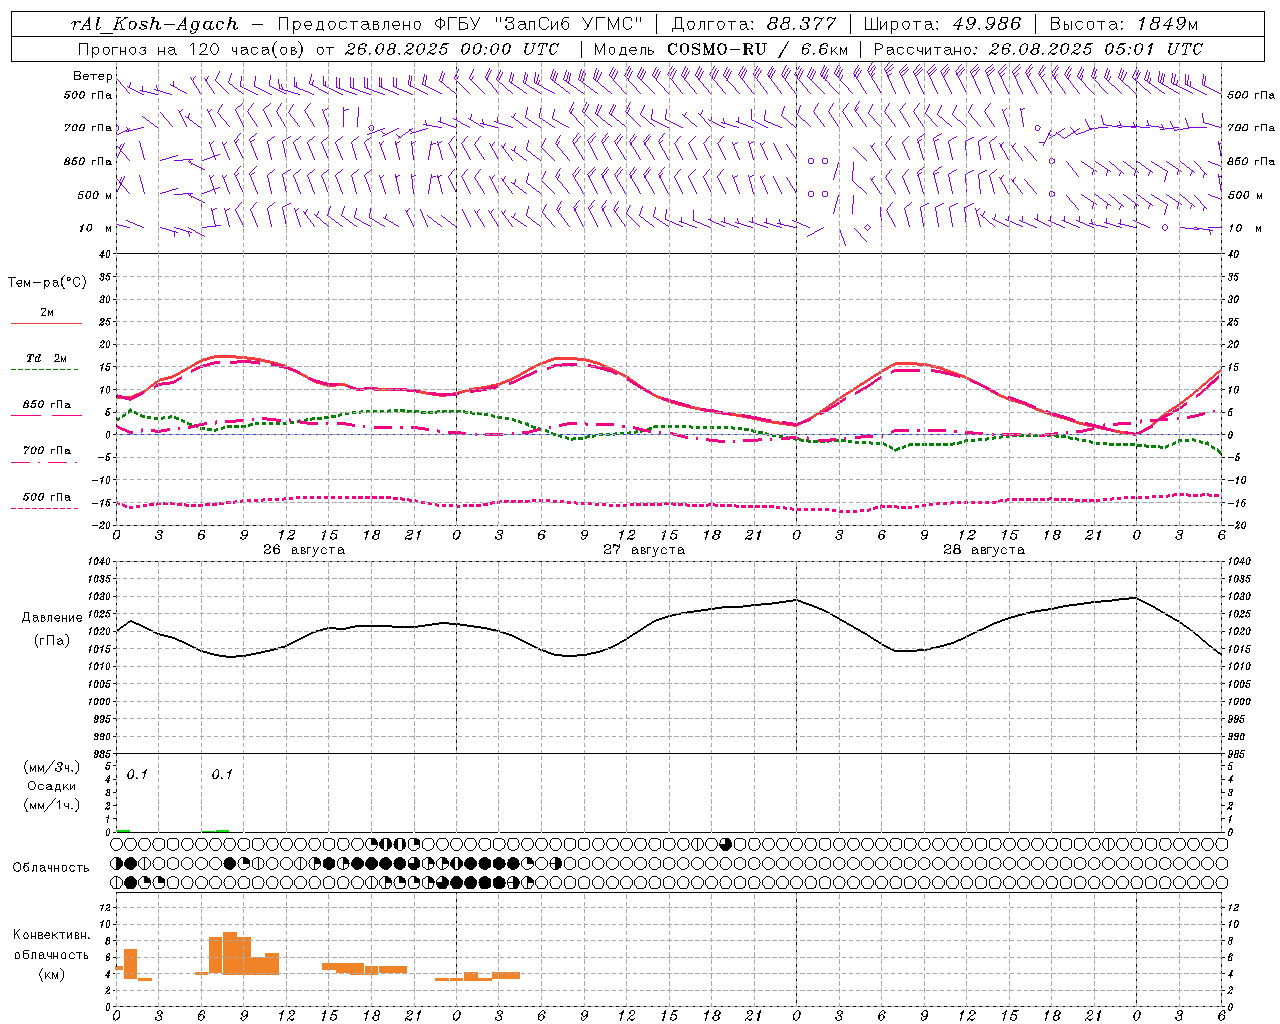Select the 27 августа date label
The image size is (1280, 1024).
[x=644, y=550]
